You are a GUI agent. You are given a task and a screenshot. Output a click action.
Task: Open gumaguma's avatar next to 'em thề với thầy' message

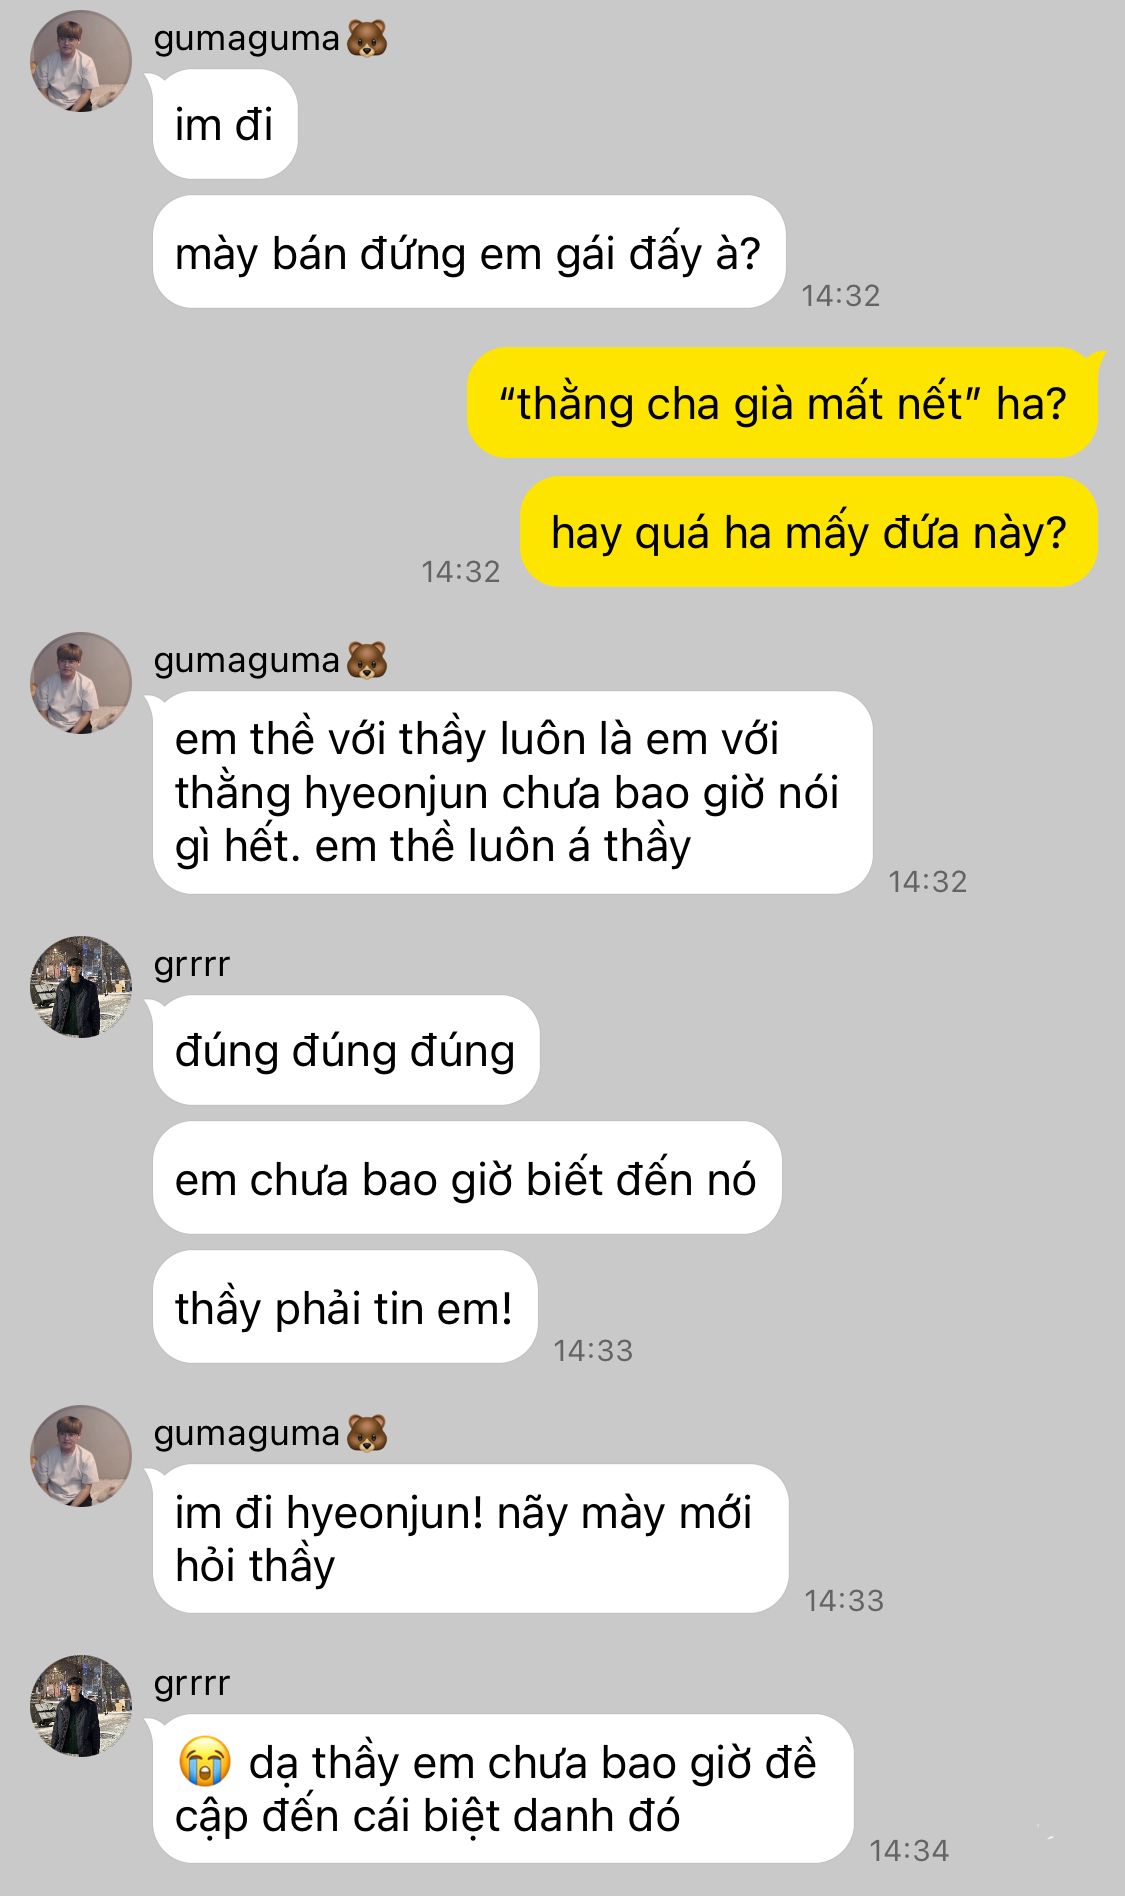point(81,683)
